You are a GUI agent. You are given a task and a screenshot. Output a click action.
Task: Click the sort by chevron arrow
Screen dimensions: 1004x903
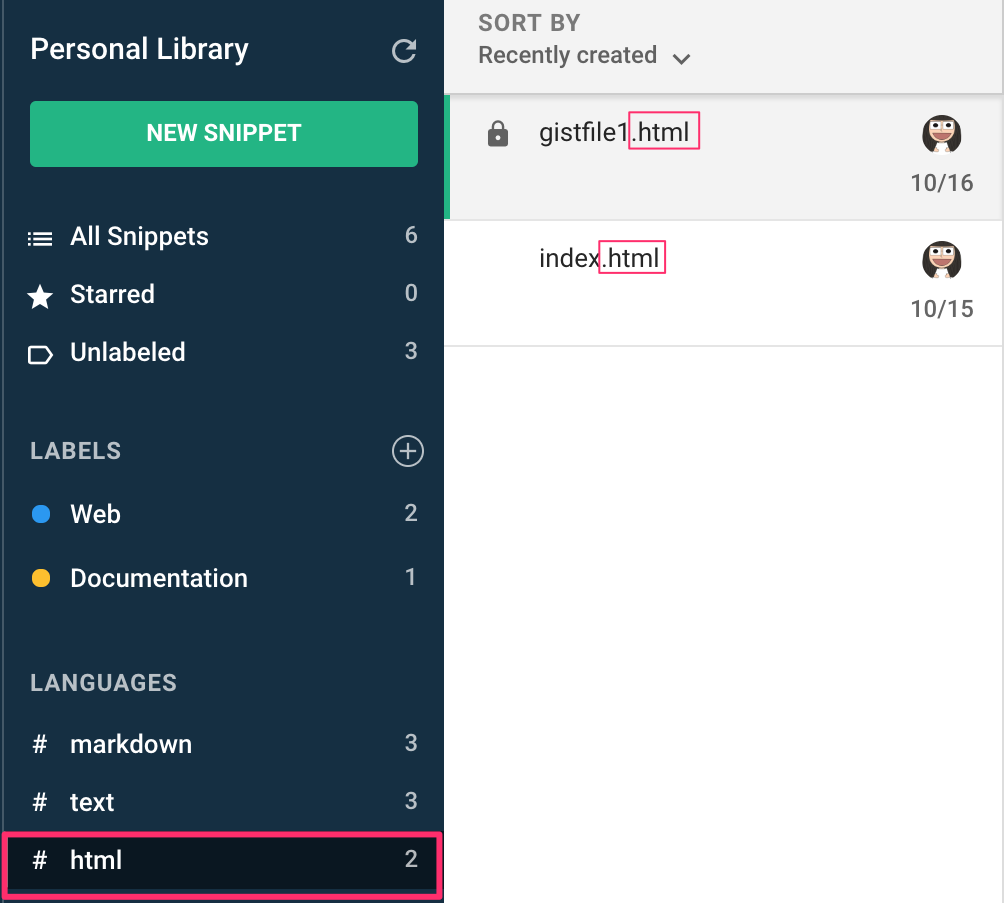click(x=682, y=58)
